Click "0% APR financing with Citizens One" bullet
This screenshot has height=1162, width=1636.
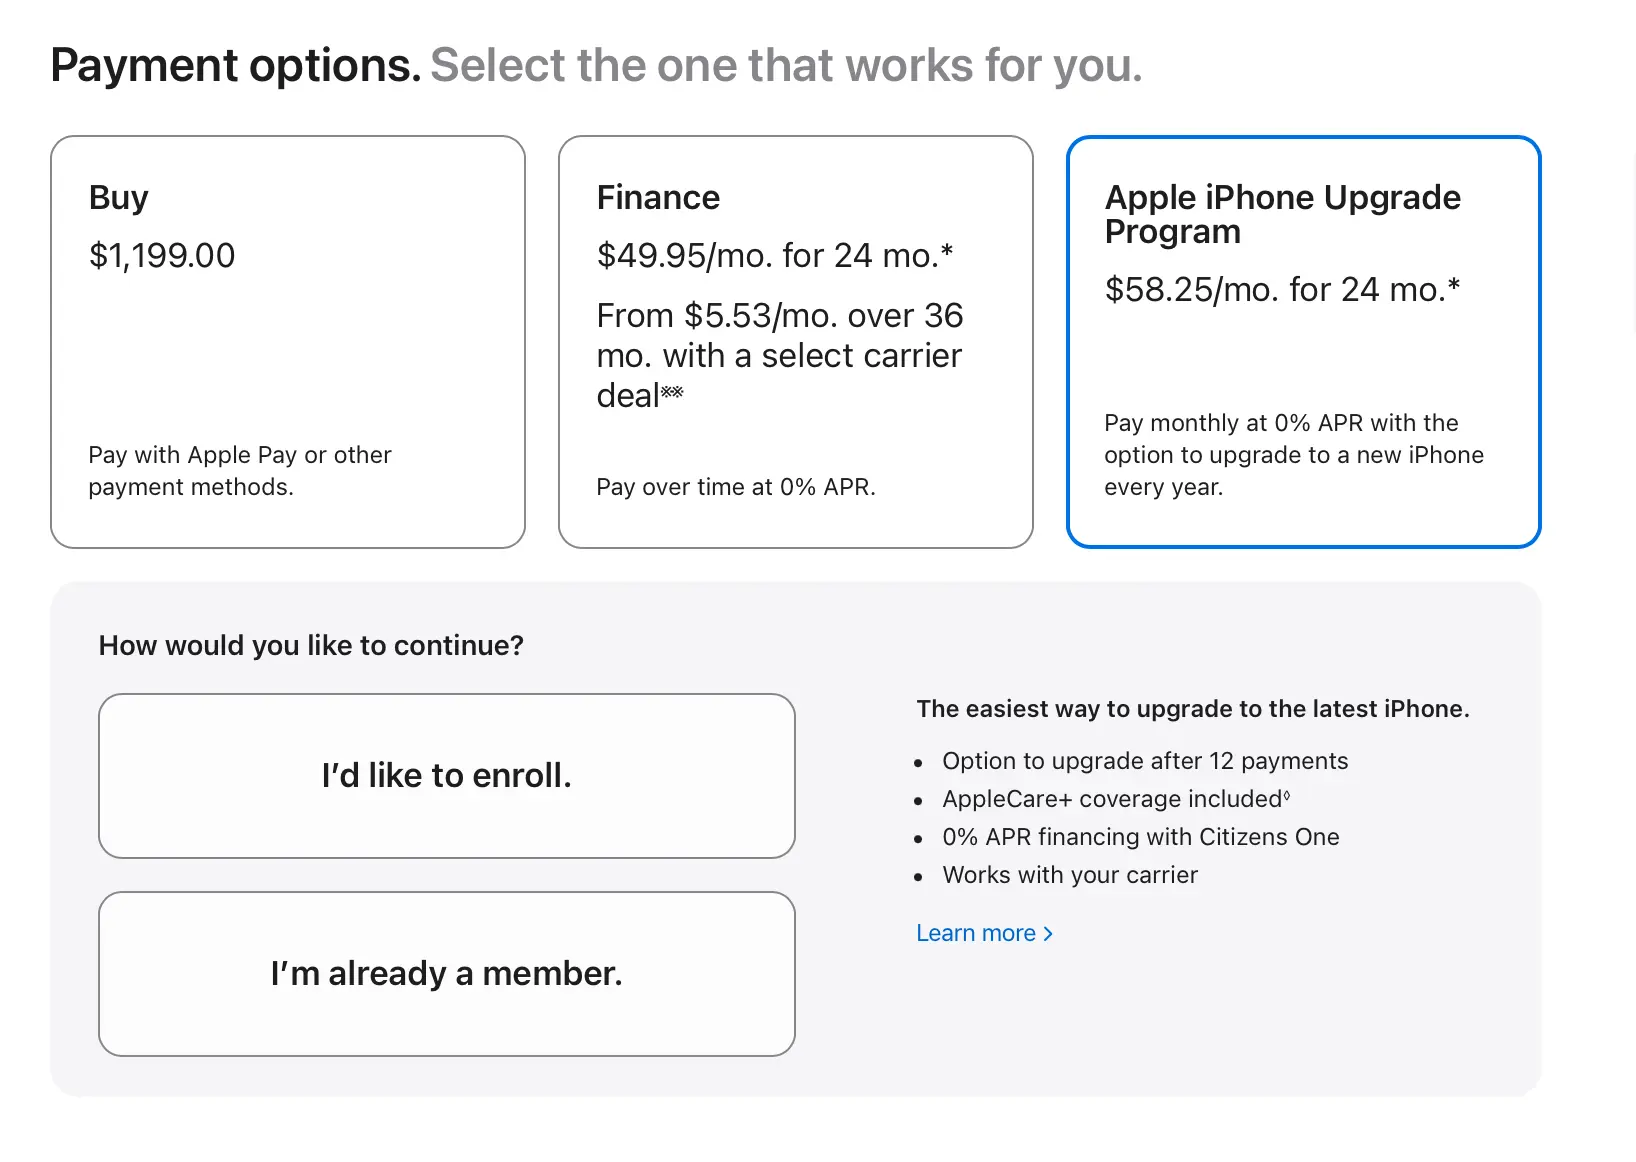click(x=1140, y=837)
